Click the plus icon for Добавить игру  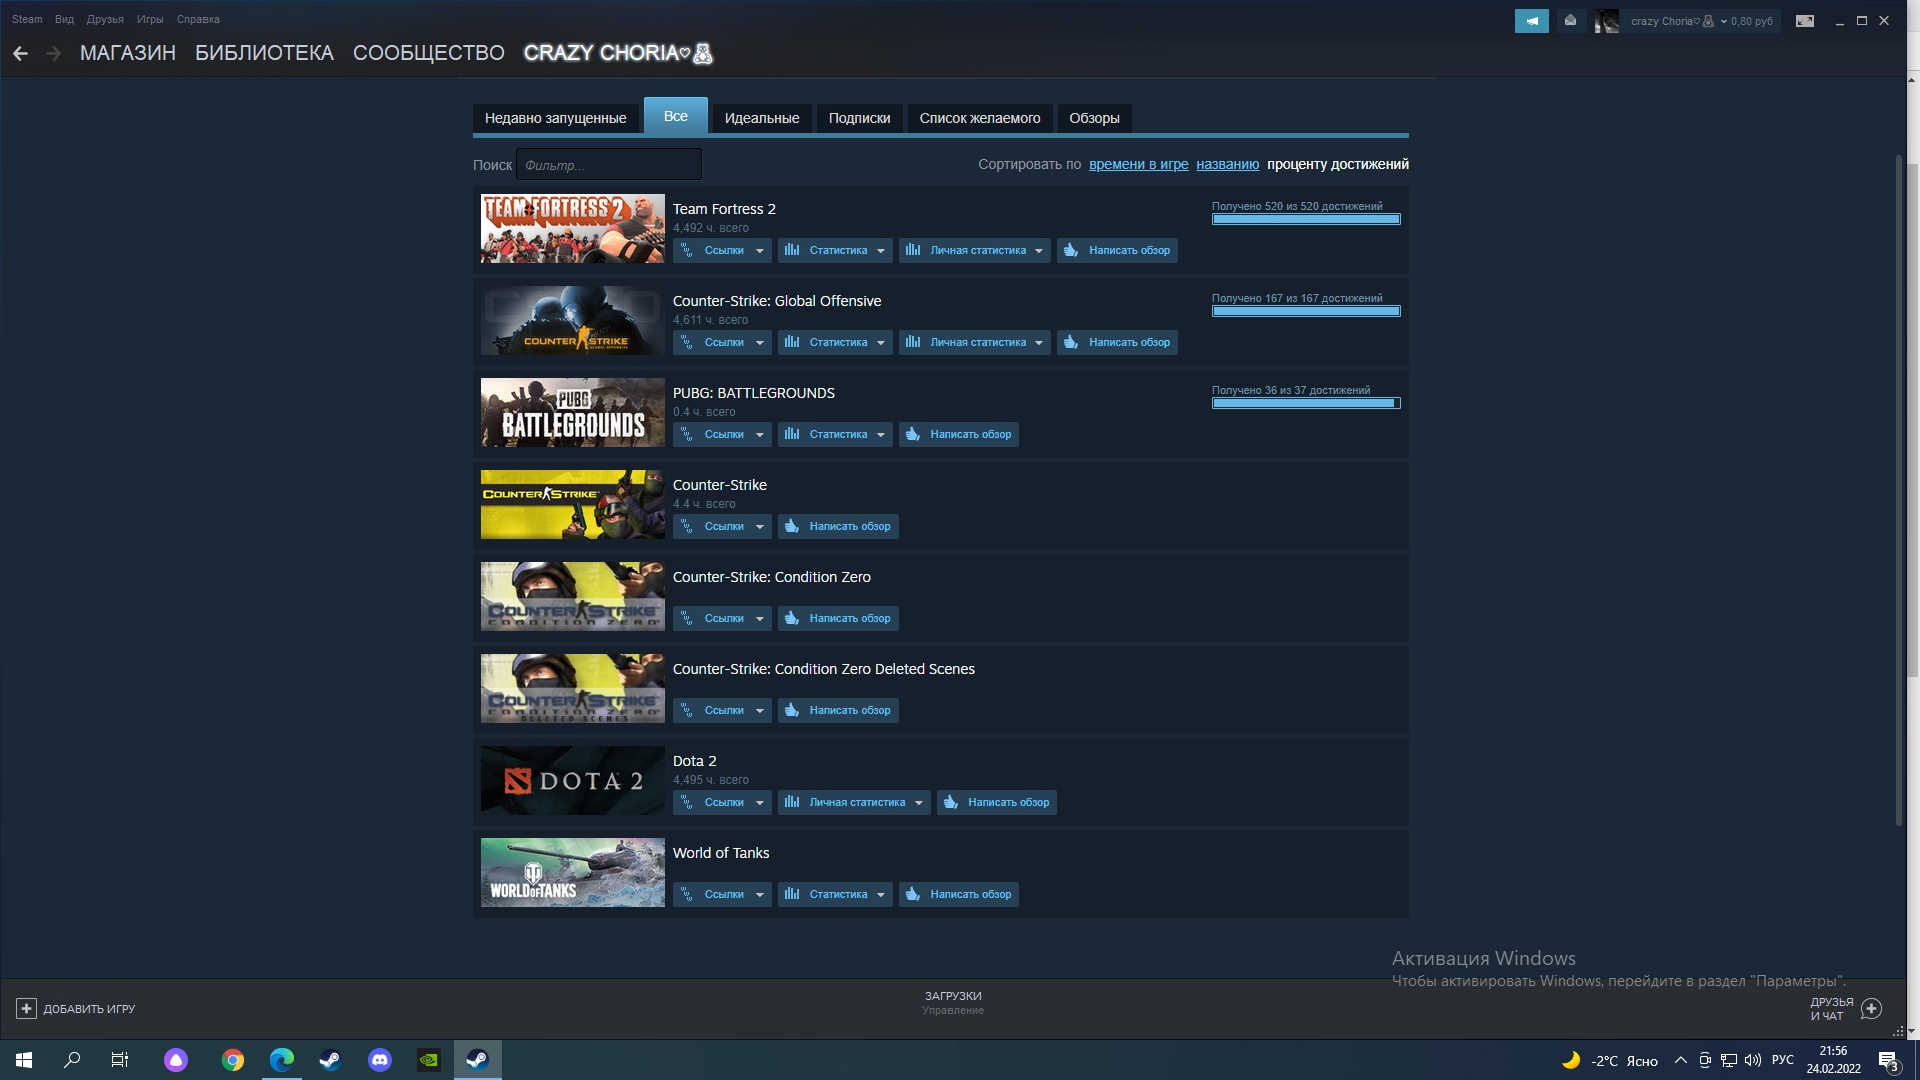26,1009
